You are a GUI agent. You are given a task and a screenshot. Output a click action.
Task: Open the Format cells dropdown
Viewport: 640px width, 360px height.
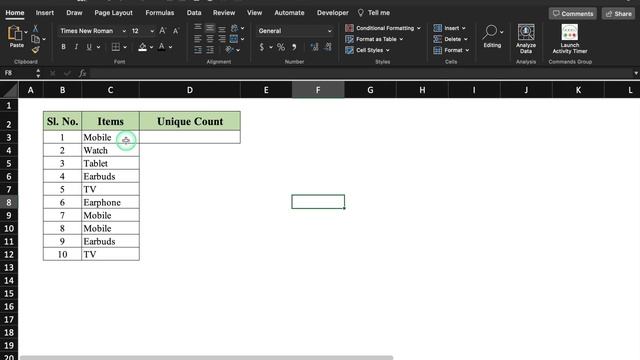[x=451, y=50]
